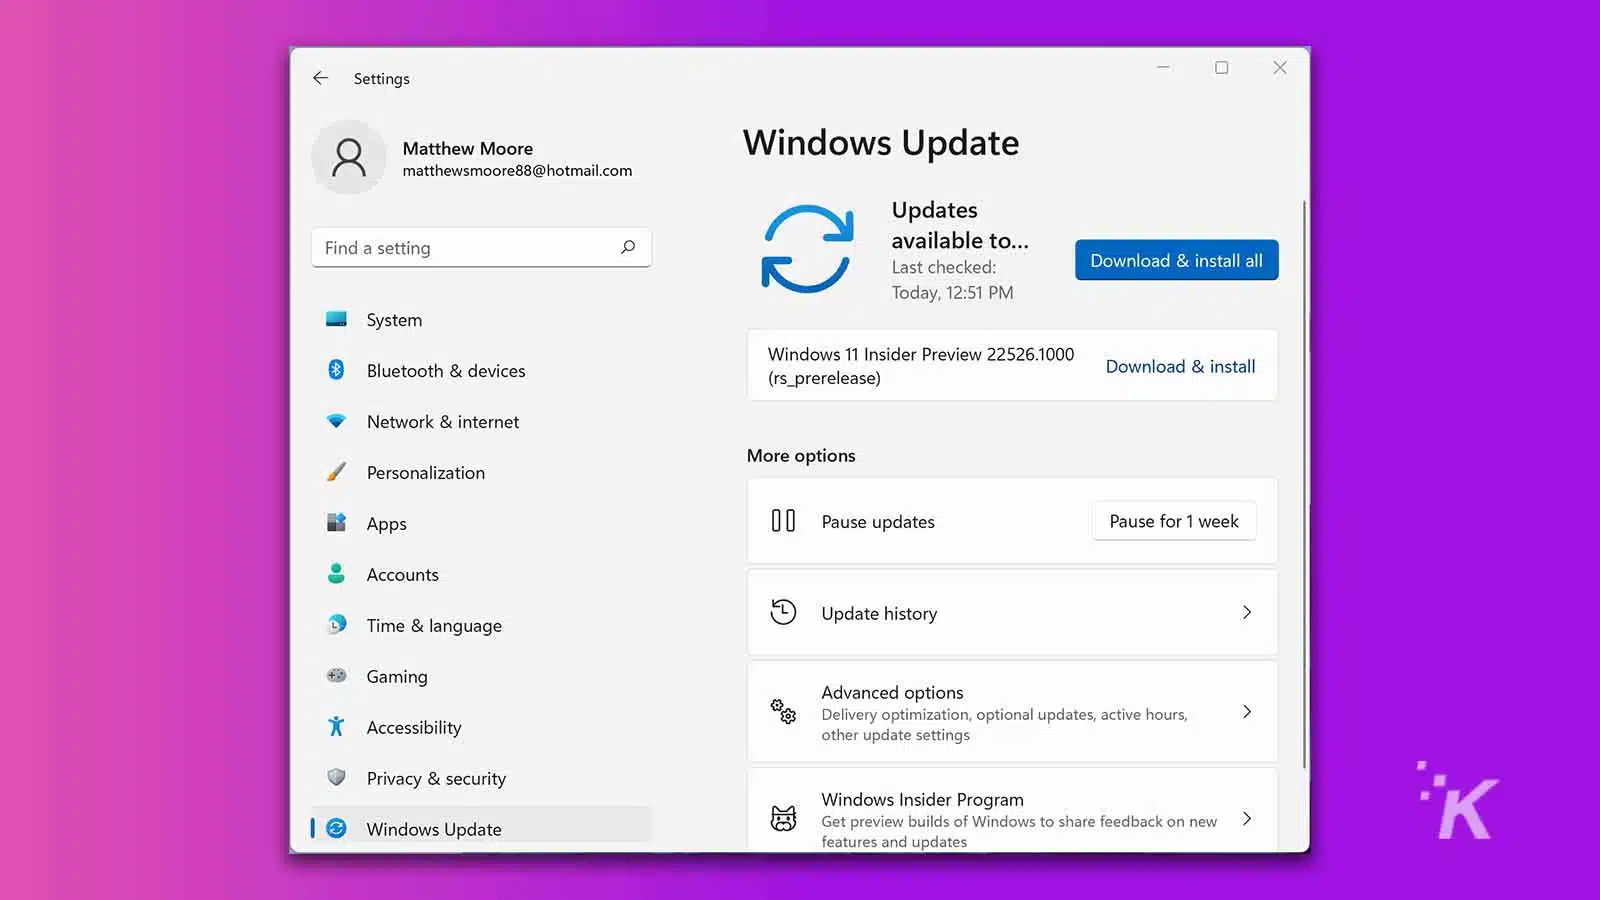1600x900 pixels.
Task: Select System in the sidebar
Action: click(393, 319)
